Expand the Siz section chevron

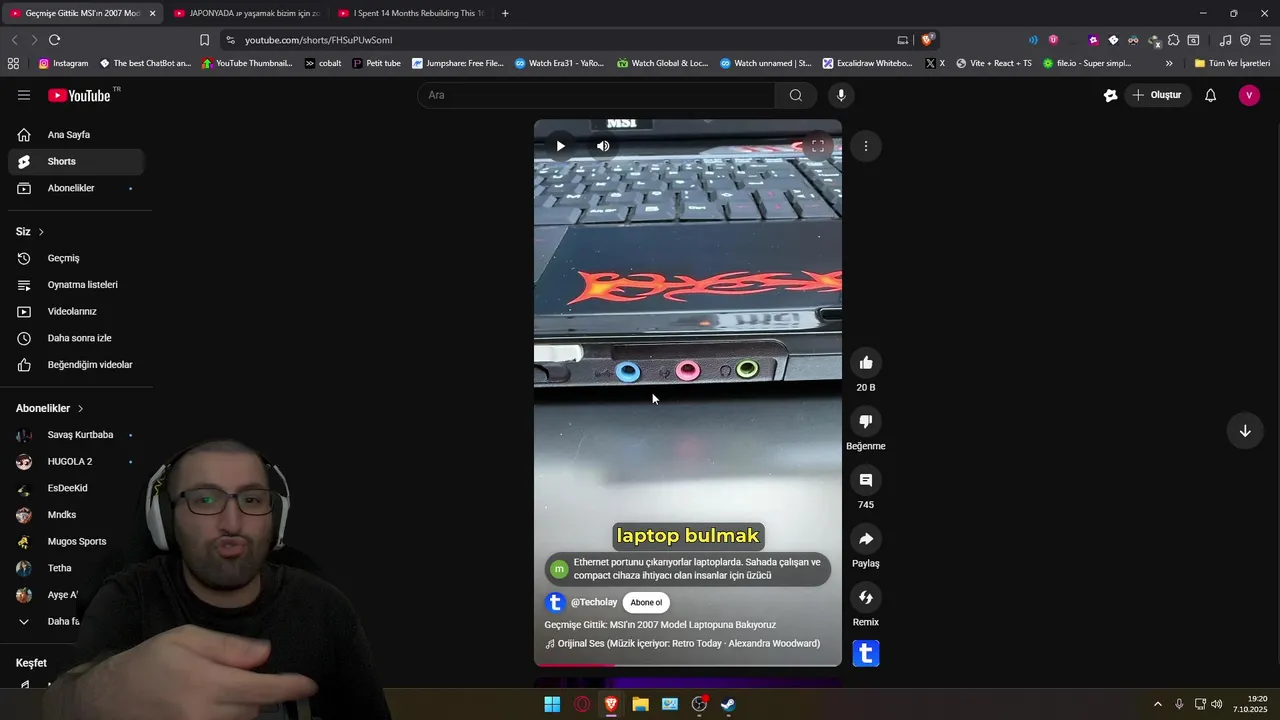41,232
